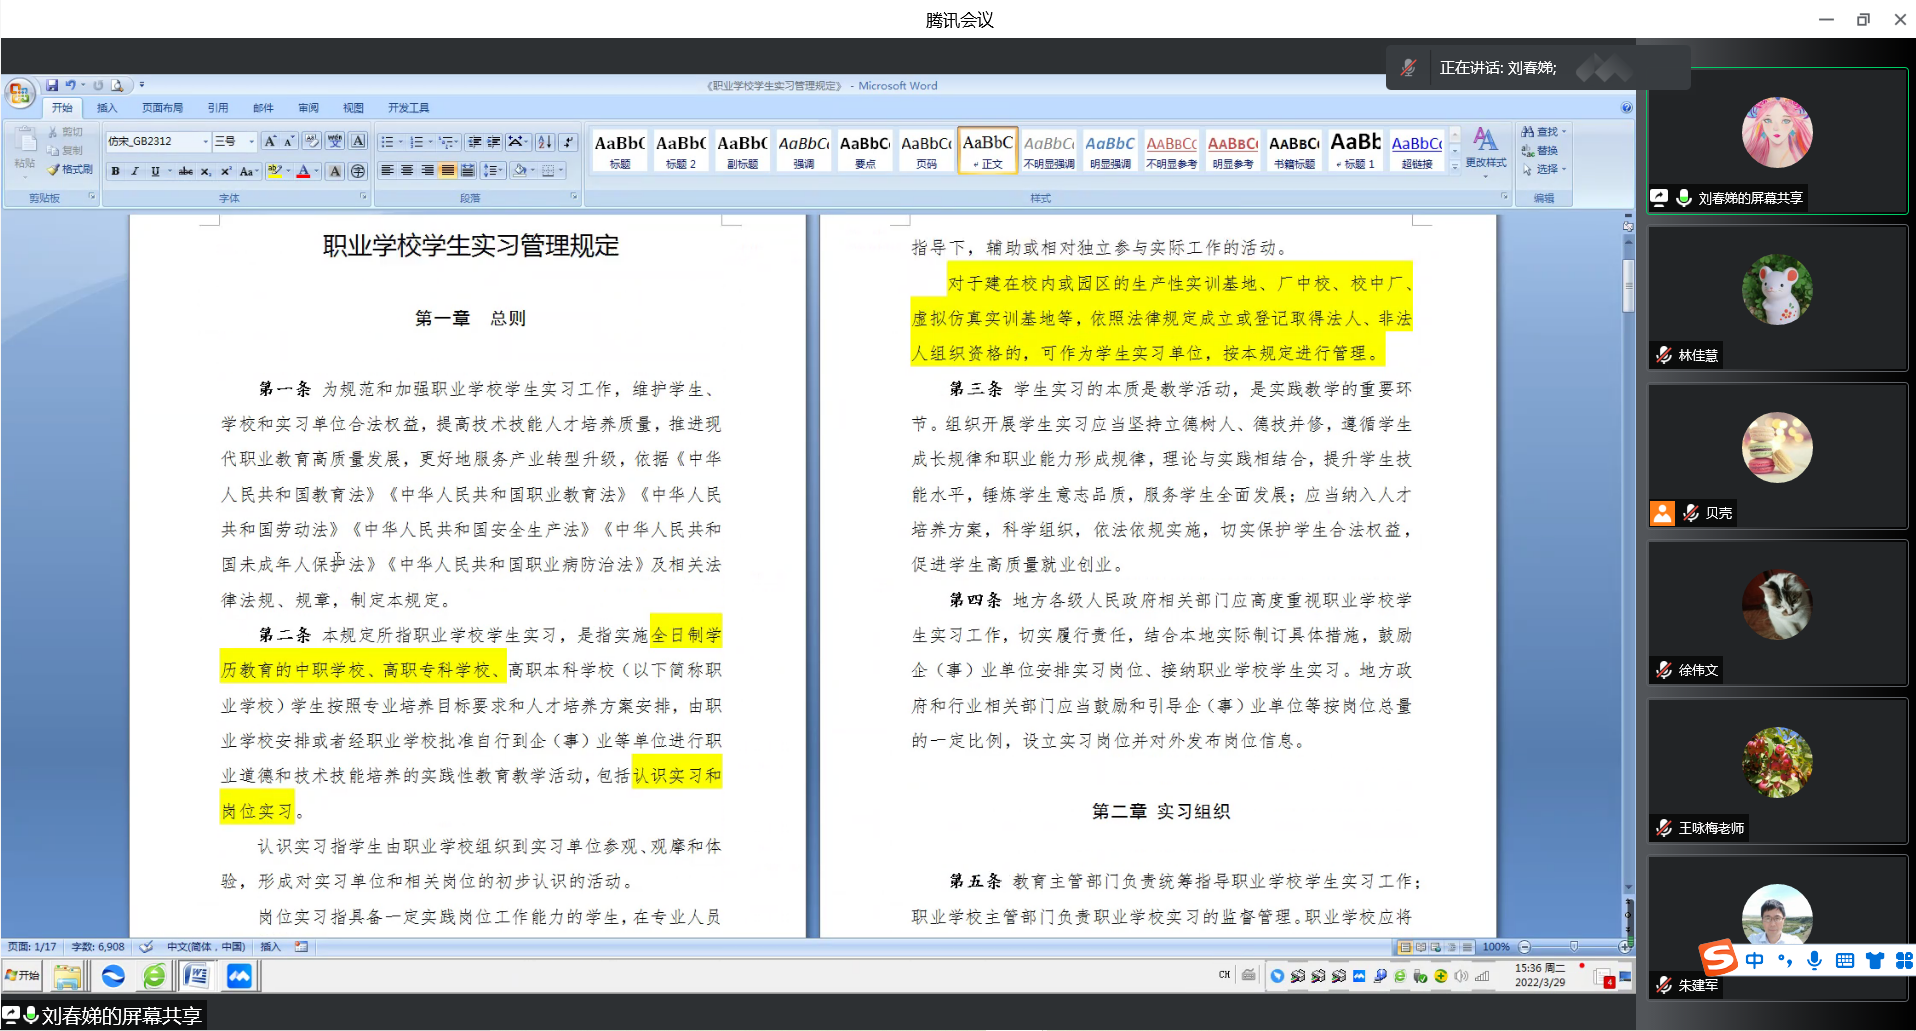Click the Decrease Indent icon
Screen dimensions: 1916x1031
coord(475,142)
